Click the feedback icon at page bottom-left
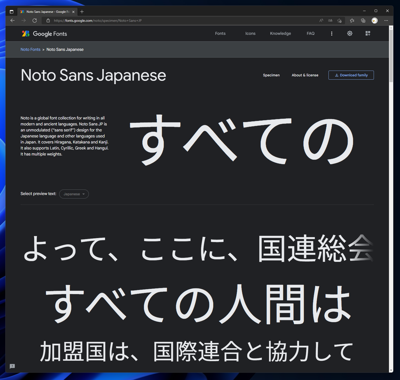 click(x=12, y=366)
